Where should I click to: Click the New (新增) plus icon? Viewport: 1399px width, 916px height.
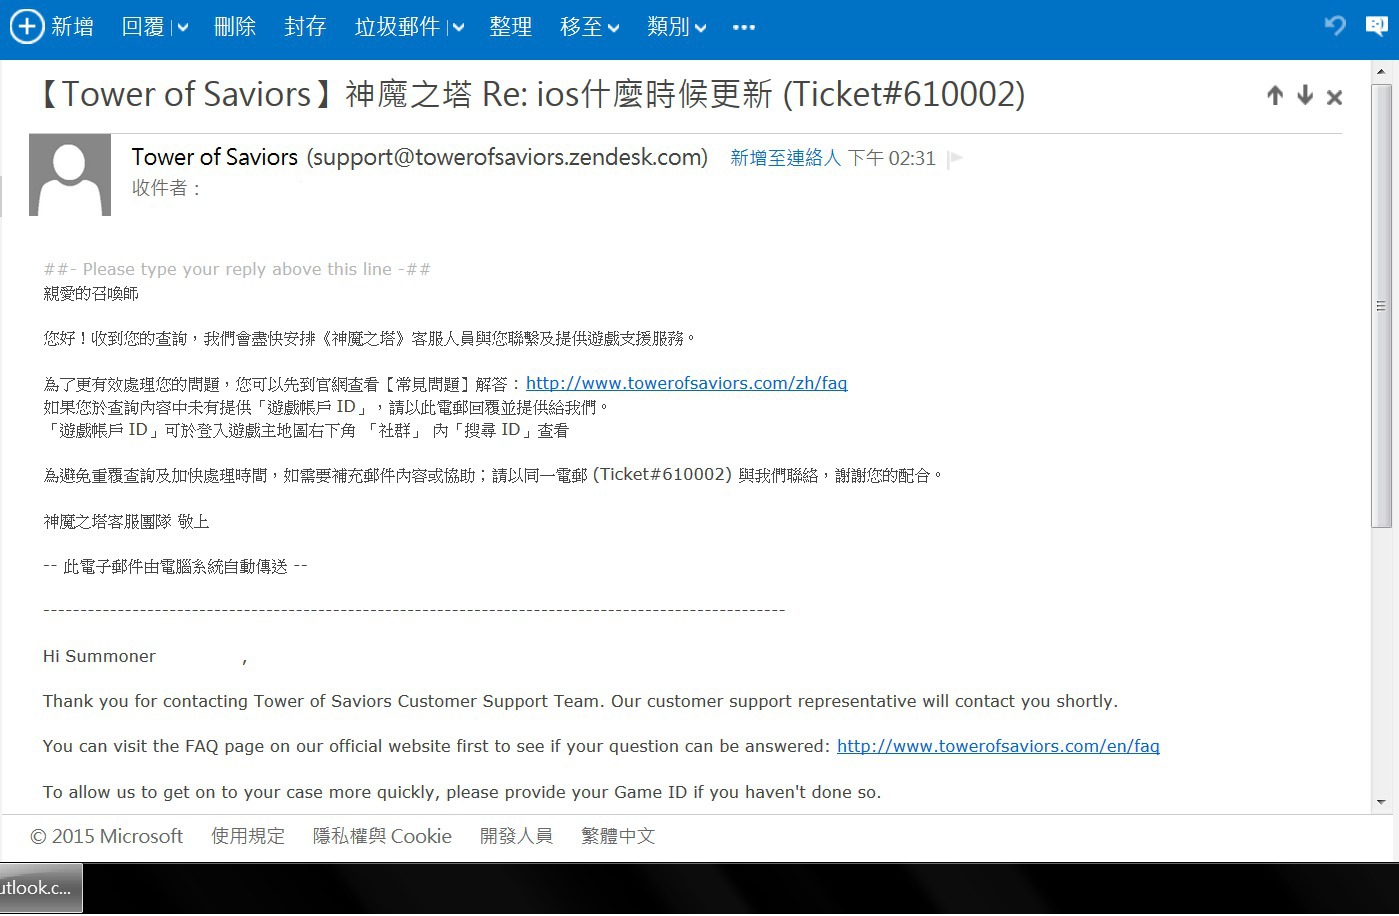click(x=27, y=27)
